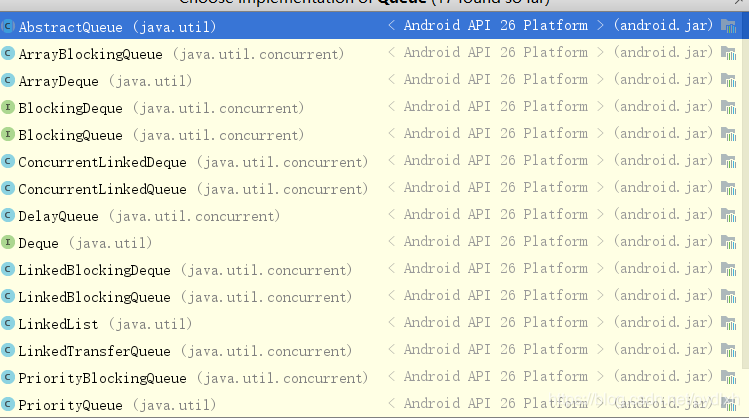Click library icon in ArrayBlockingQueue row

pos(728,53)
